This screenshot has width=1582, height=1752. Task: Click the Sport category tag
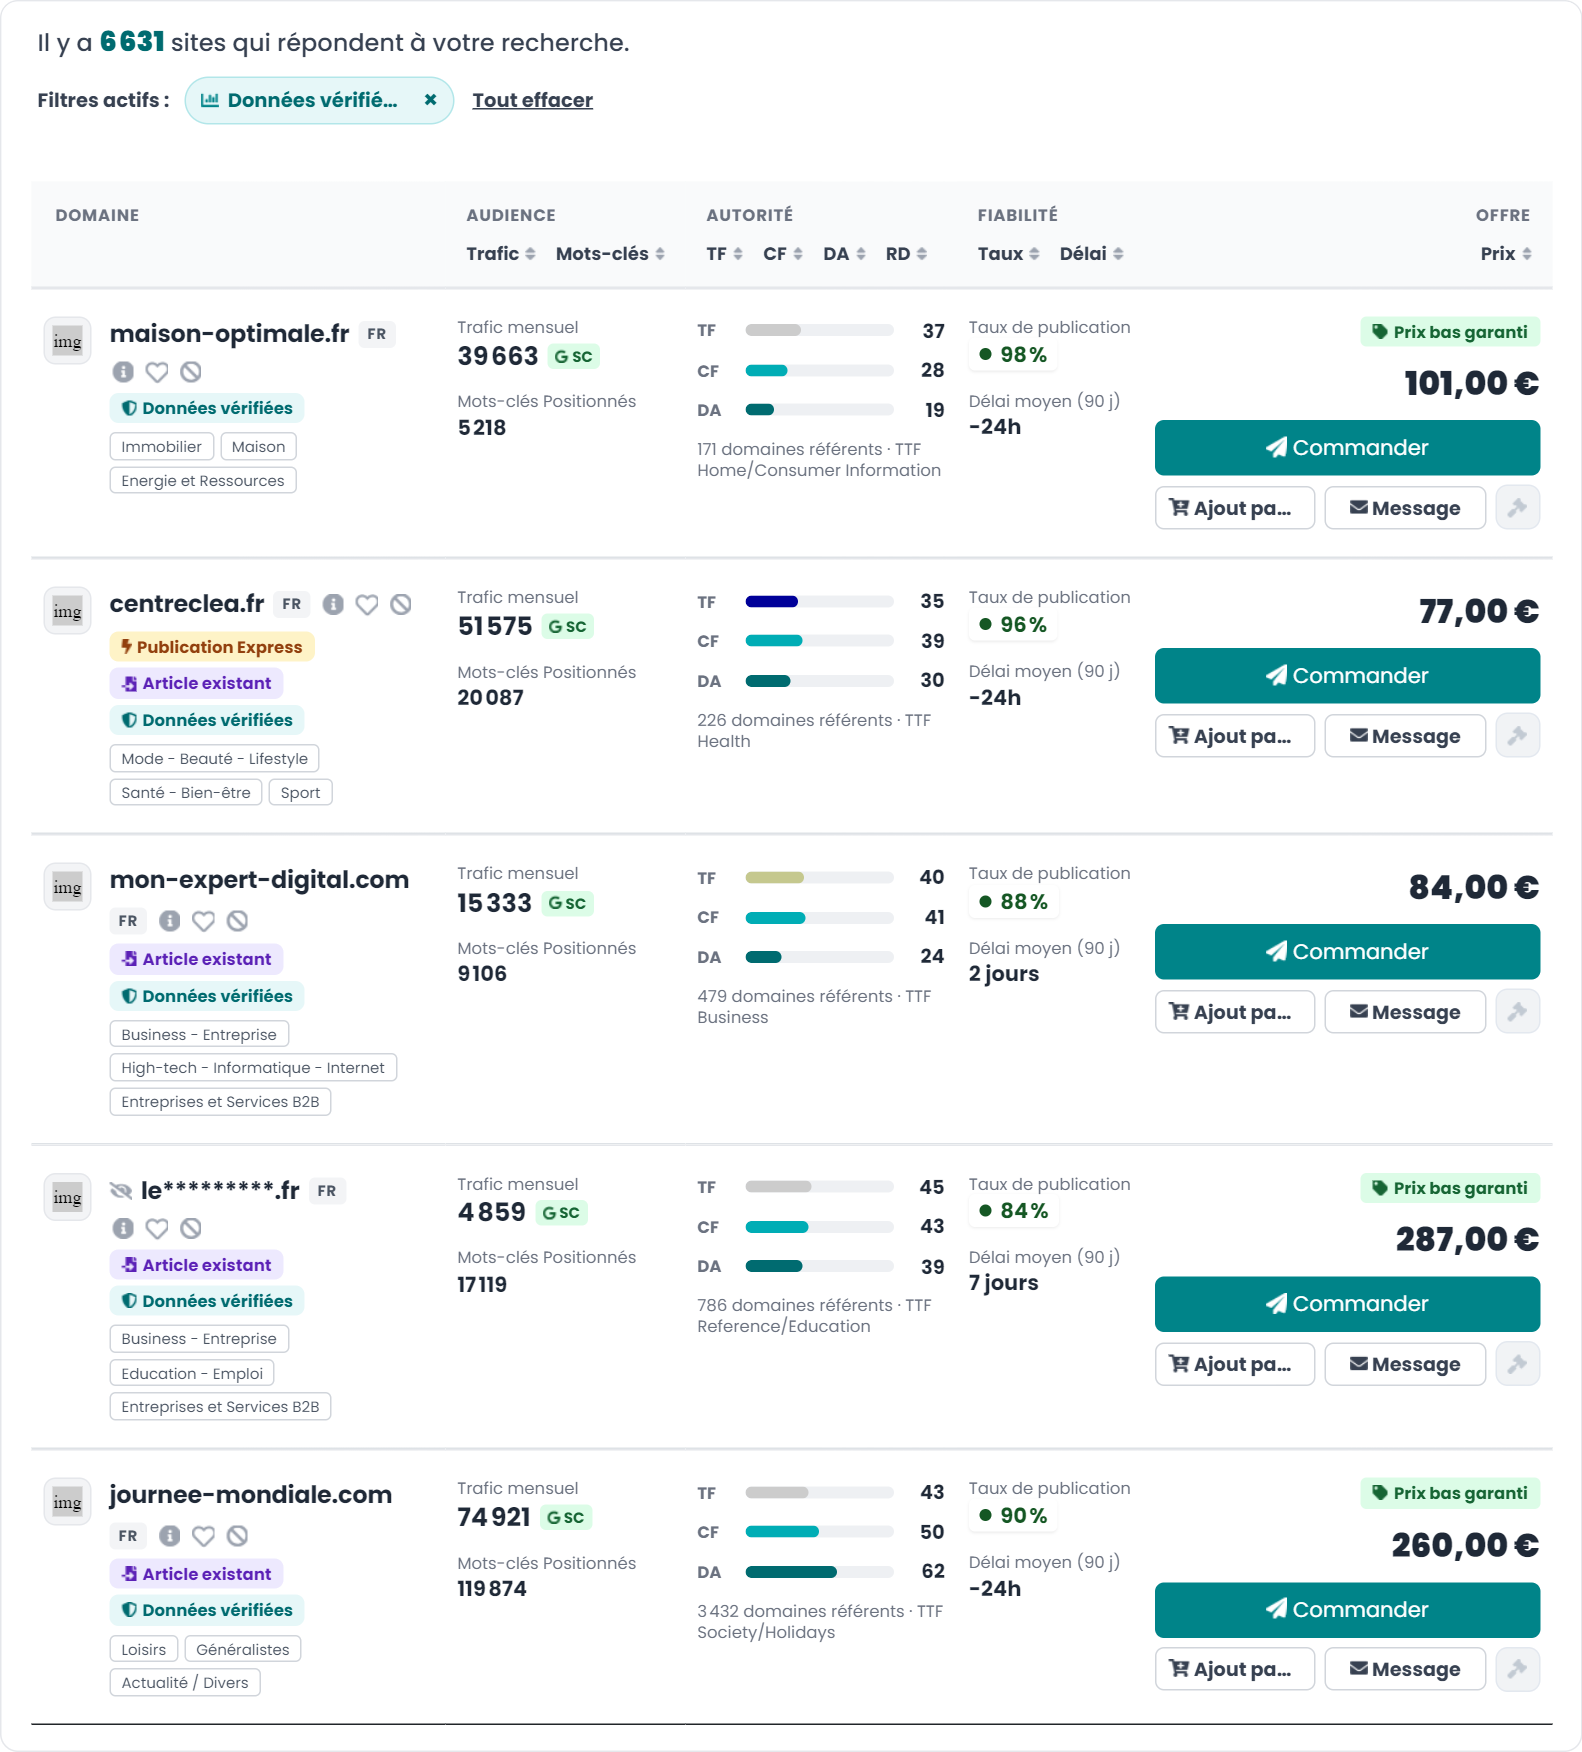point(300,793)
